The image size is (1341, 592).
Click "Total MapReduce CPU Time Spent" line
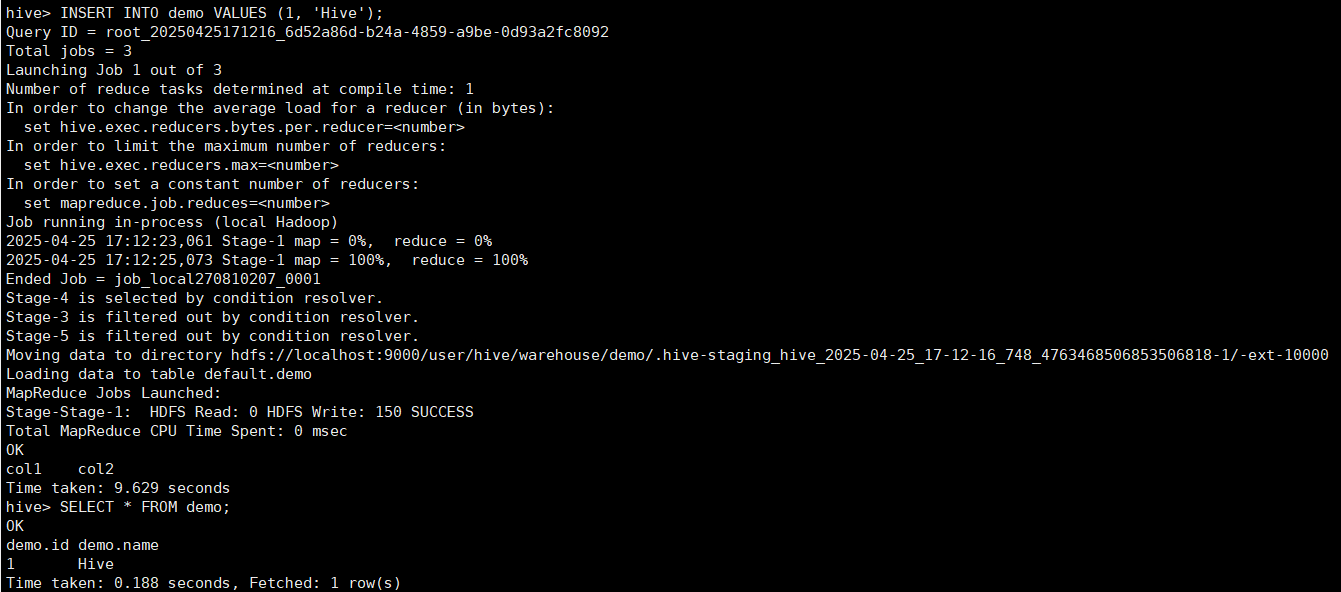(x=177, y=431)
